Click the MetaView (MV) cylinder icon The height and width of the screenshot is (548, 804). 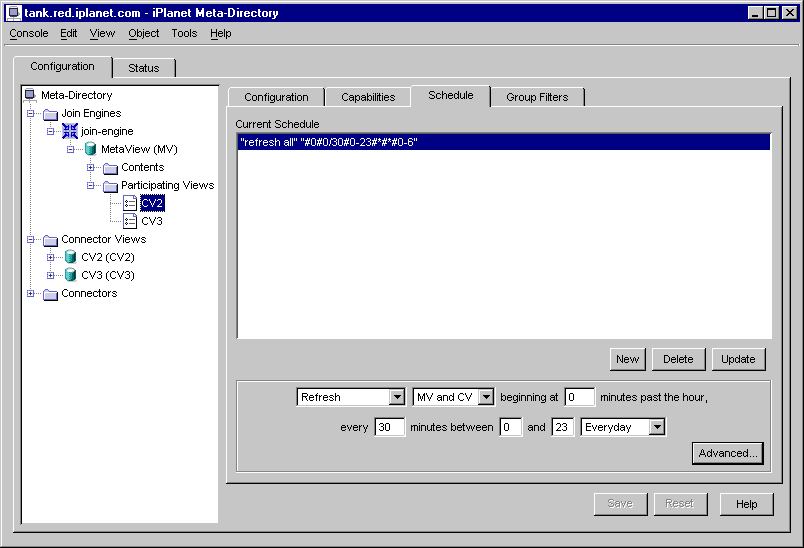(90, 149)
